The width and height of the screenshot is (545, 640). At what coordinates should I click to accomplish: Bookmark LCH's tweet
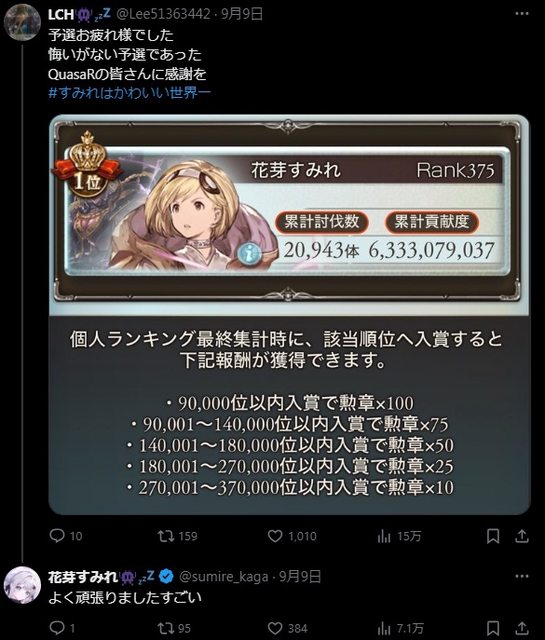click(493, 536)
